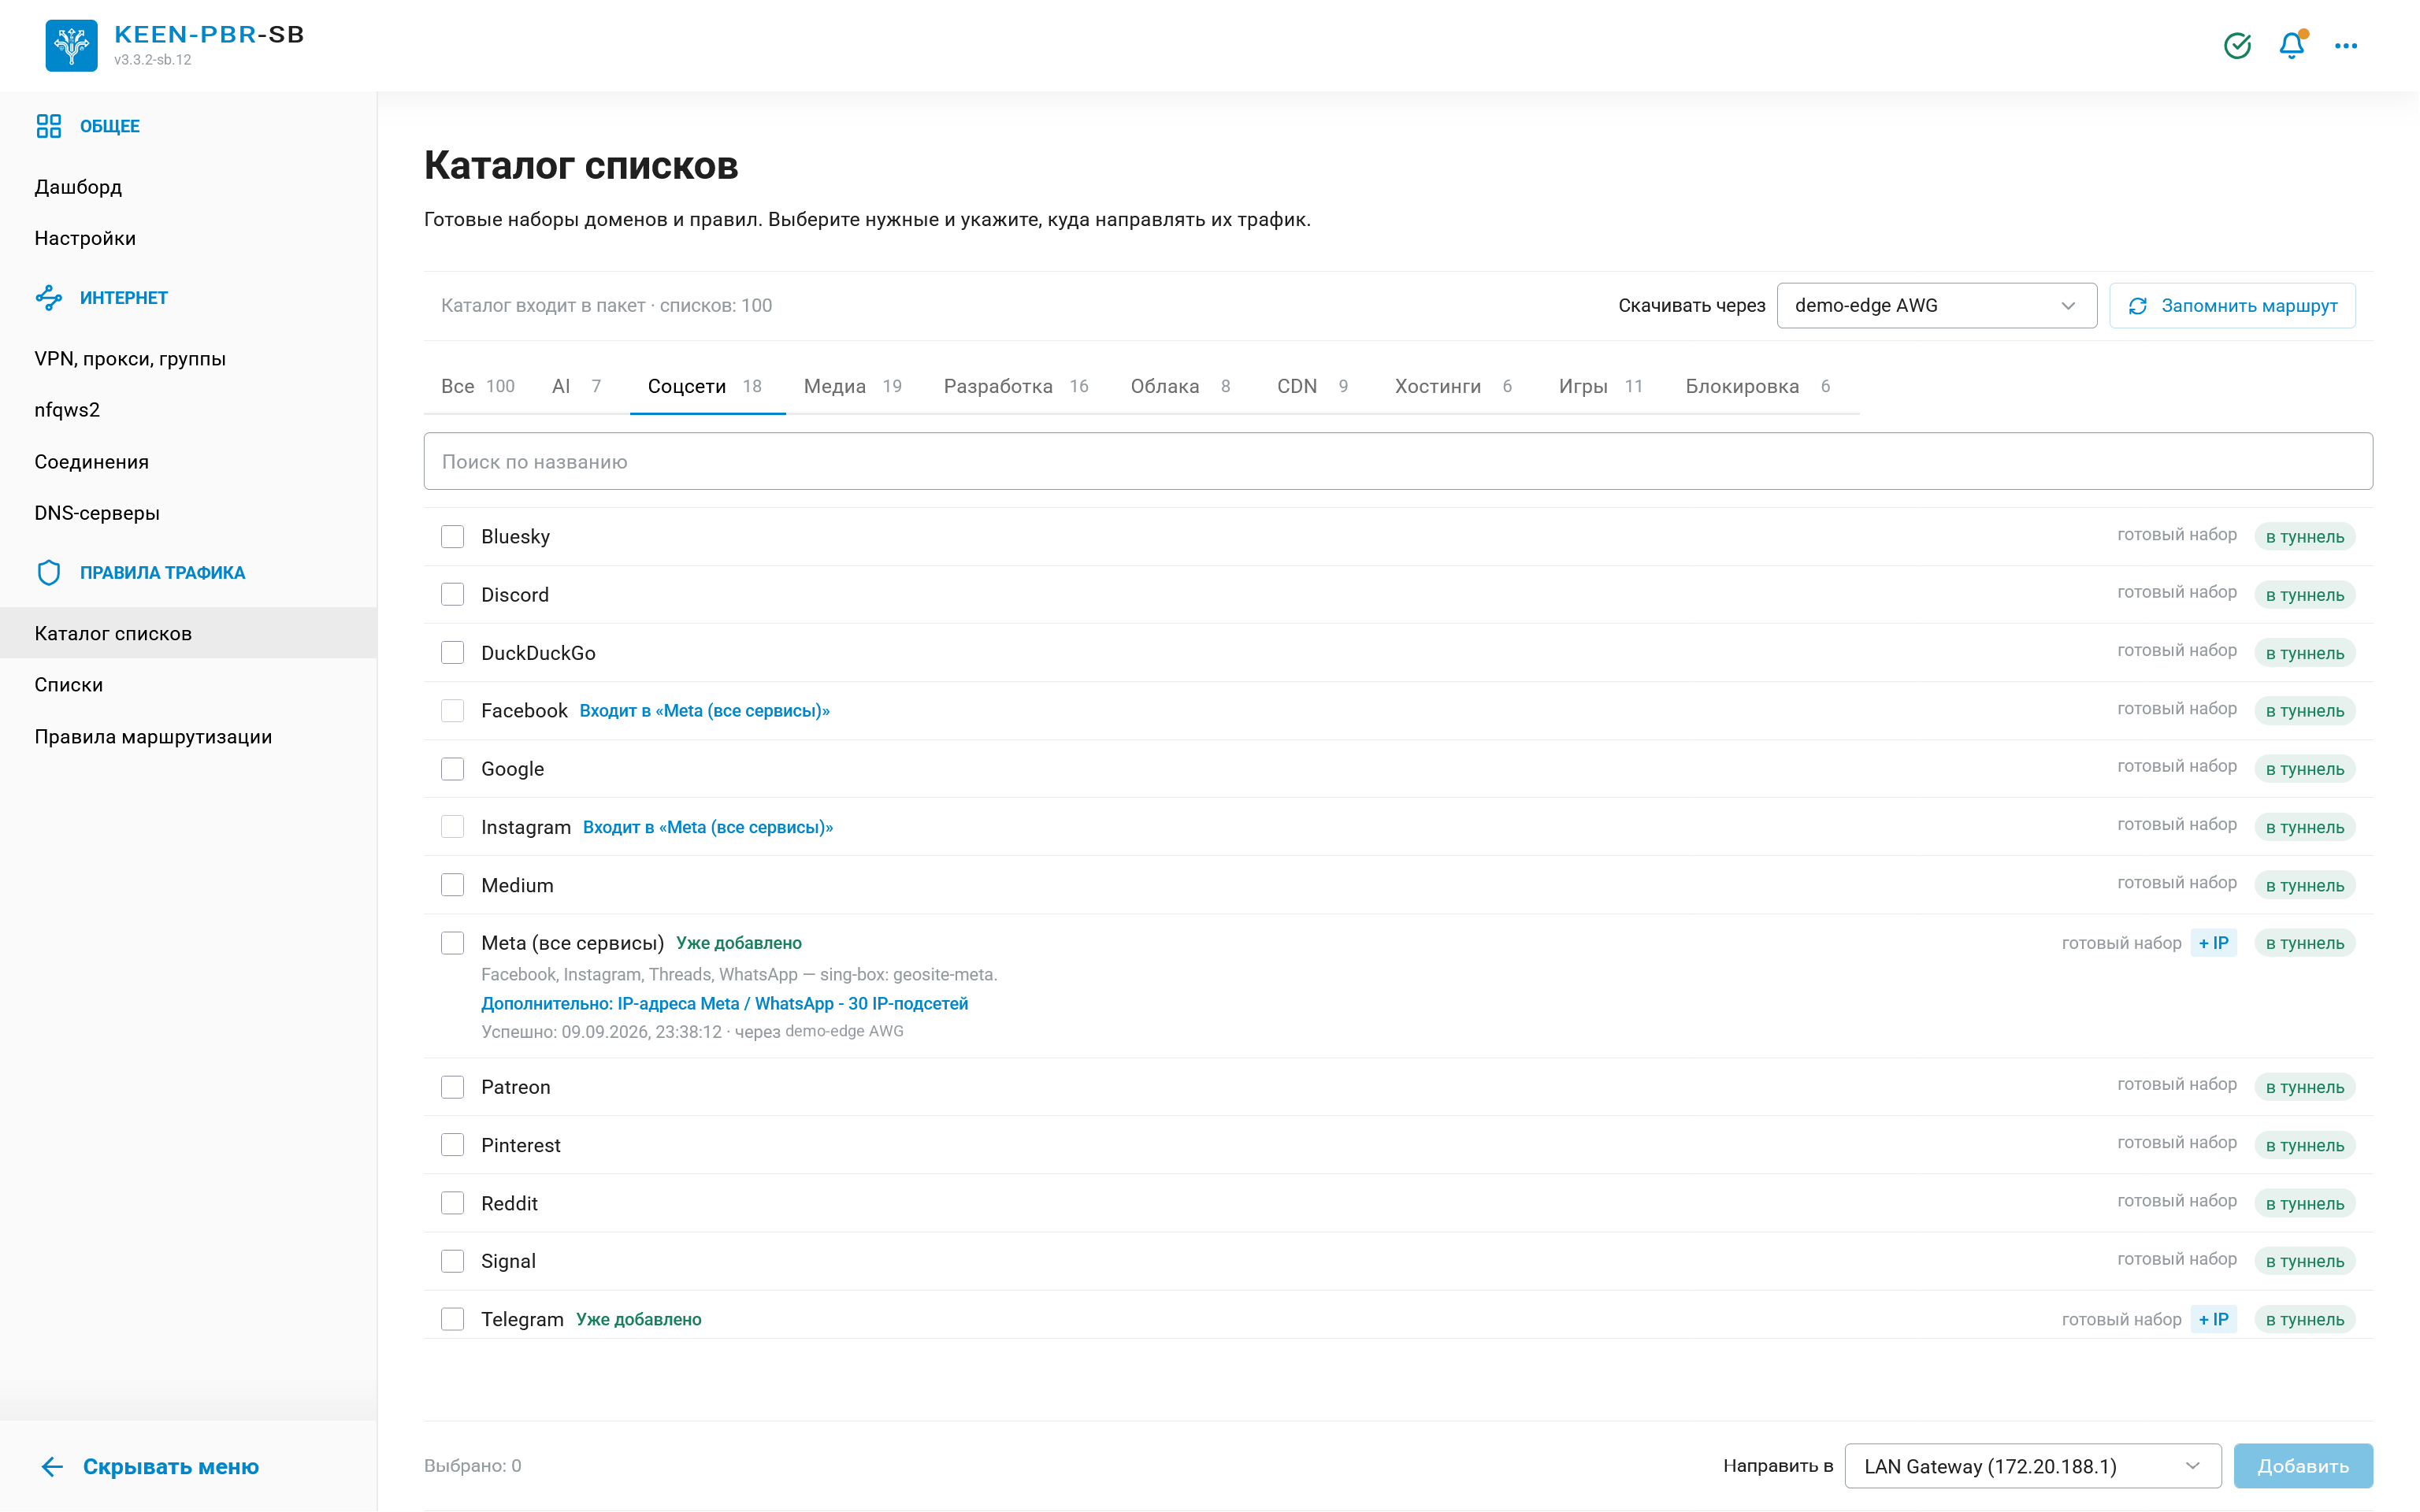Open the green status check icon
This screenshot has height=1512, width=2420.
tap(2237, 46)
